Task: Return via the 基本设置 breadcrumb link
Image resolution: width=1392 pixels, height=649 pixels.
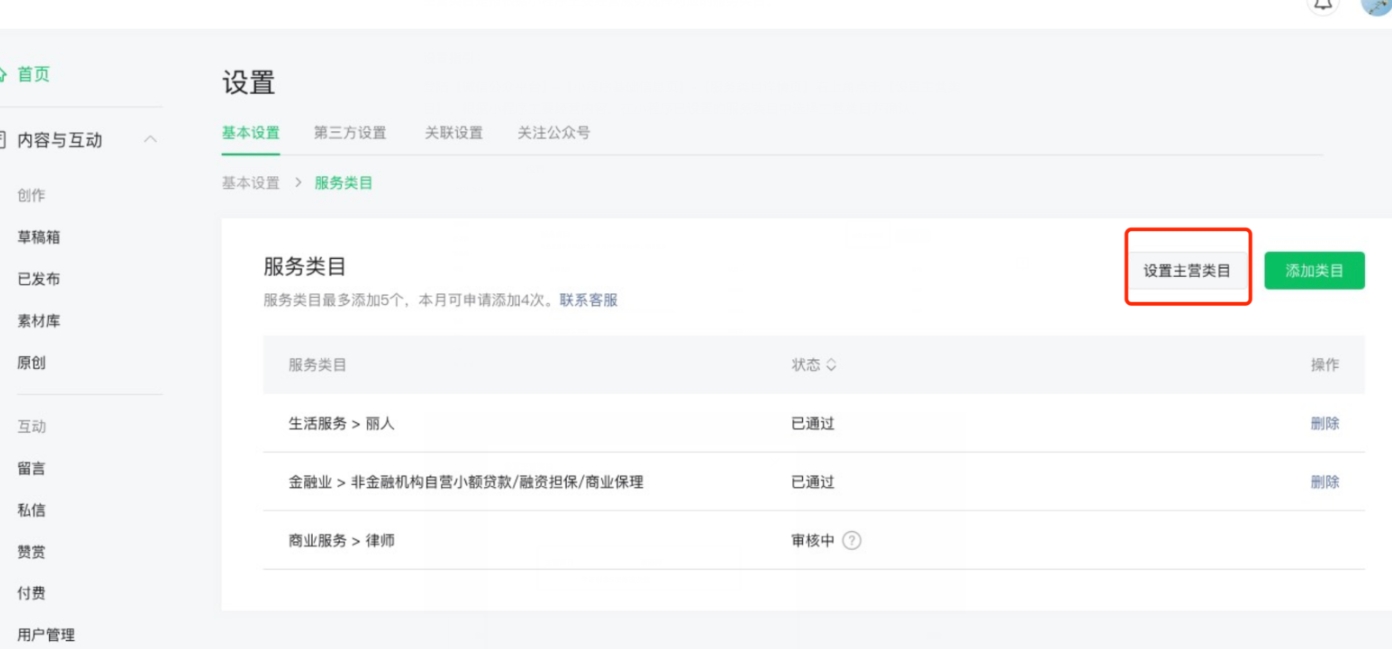Action: click(249, 184)
